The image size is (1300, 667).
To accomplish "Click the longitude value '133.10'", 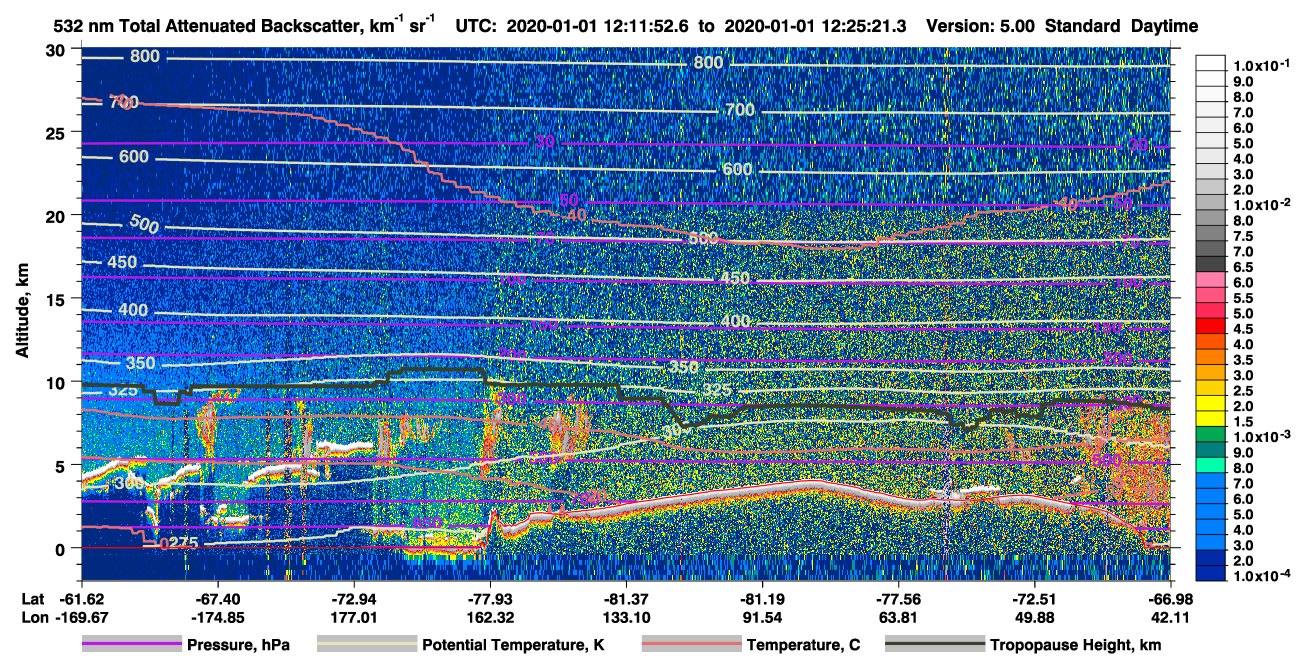I will (x=626, y=617).
